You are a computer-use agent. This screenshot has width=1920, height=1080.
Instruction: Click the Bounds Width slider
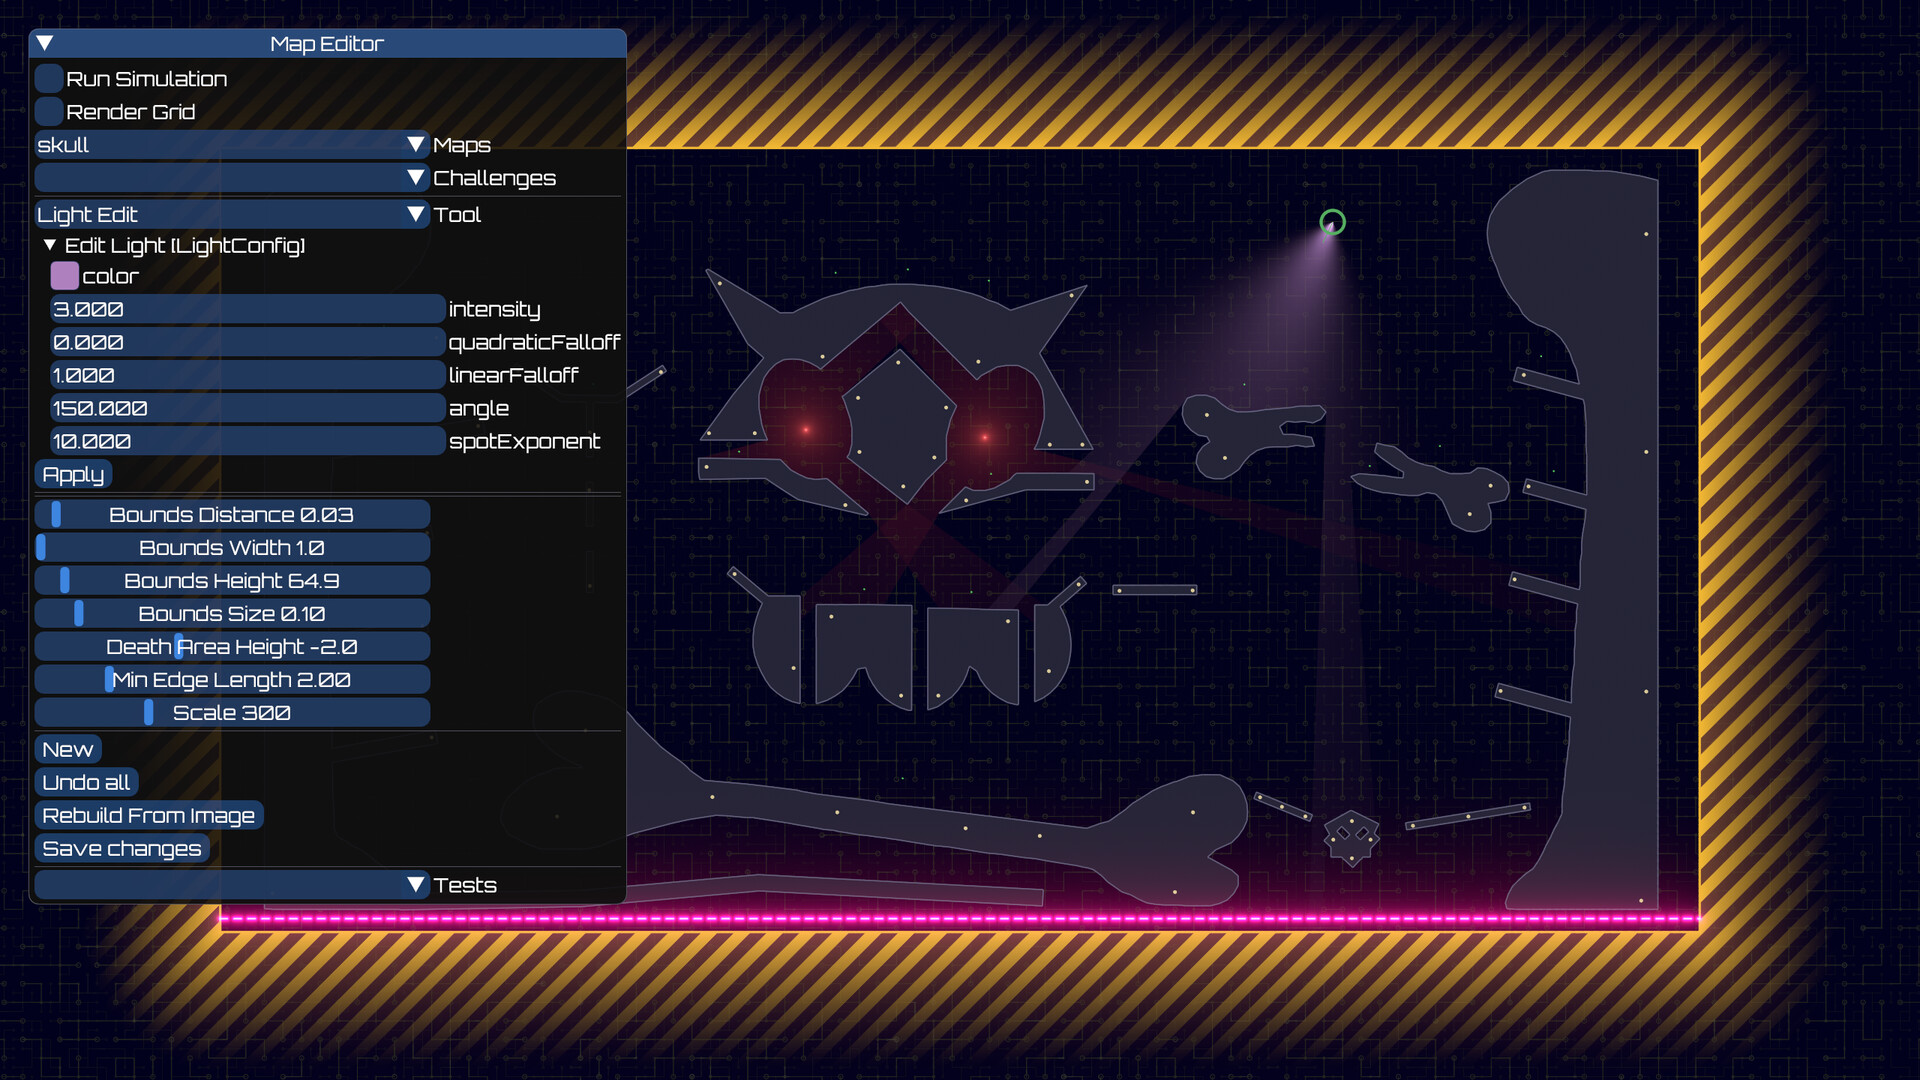(x=232, y=547)
